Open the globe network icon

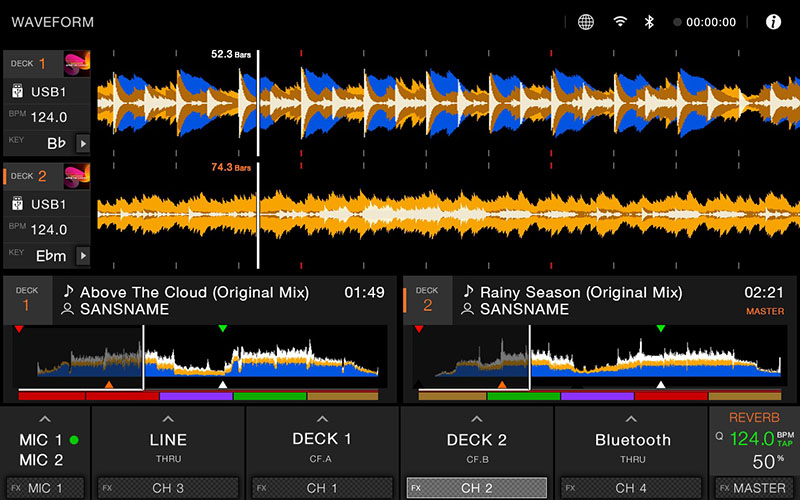(586, 22)
